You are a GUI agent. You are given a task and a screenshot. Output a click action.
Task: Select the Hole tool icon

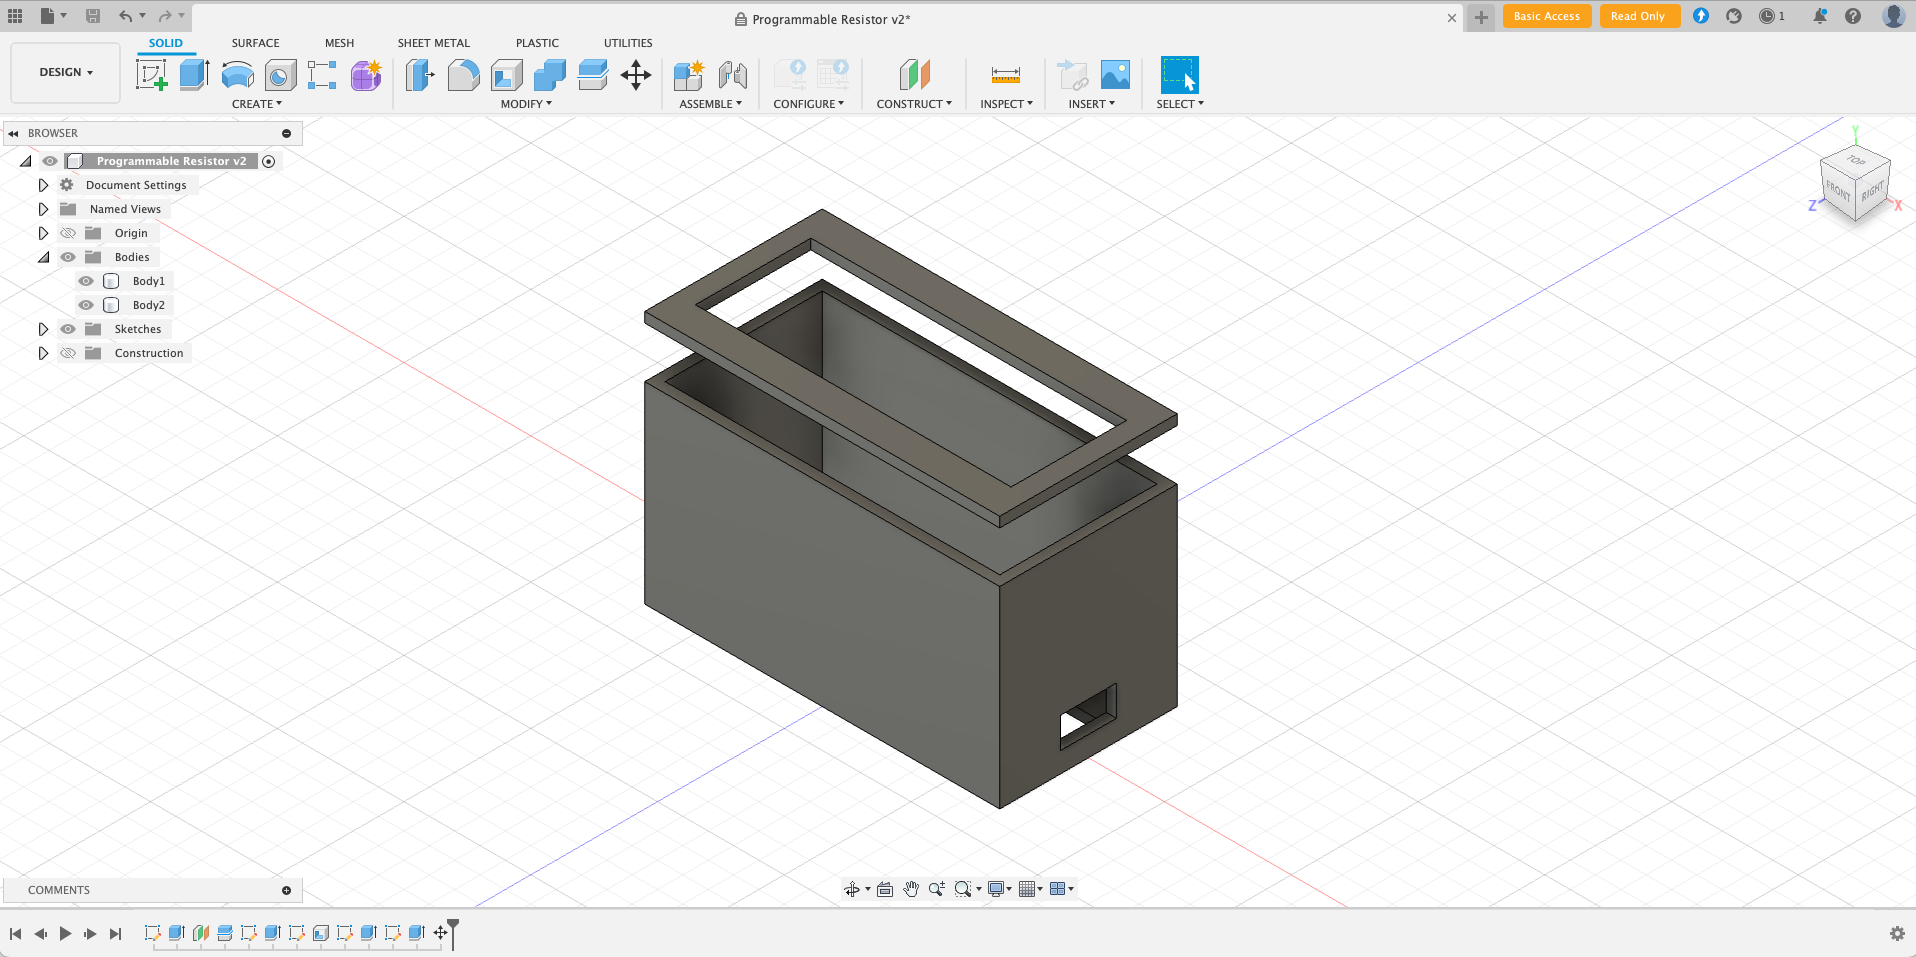coord(280,75)
